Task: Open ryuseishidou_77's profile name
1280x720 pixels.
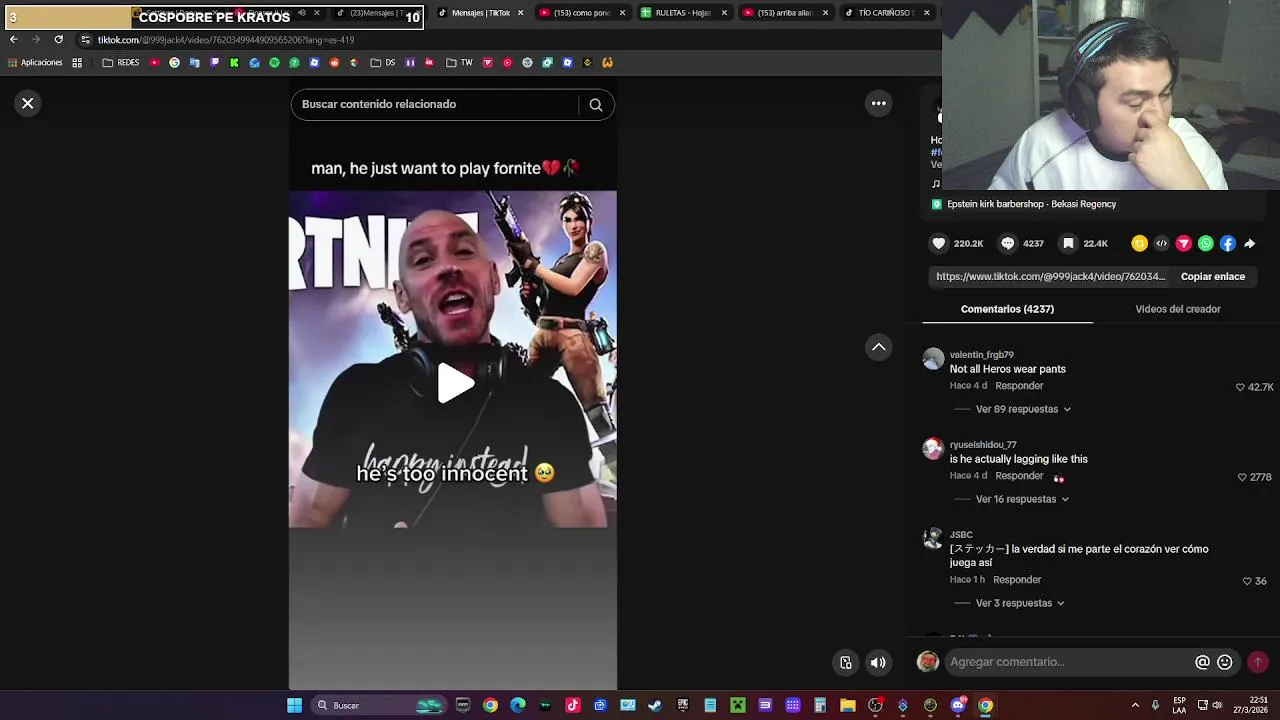Action: coord(983,445)
